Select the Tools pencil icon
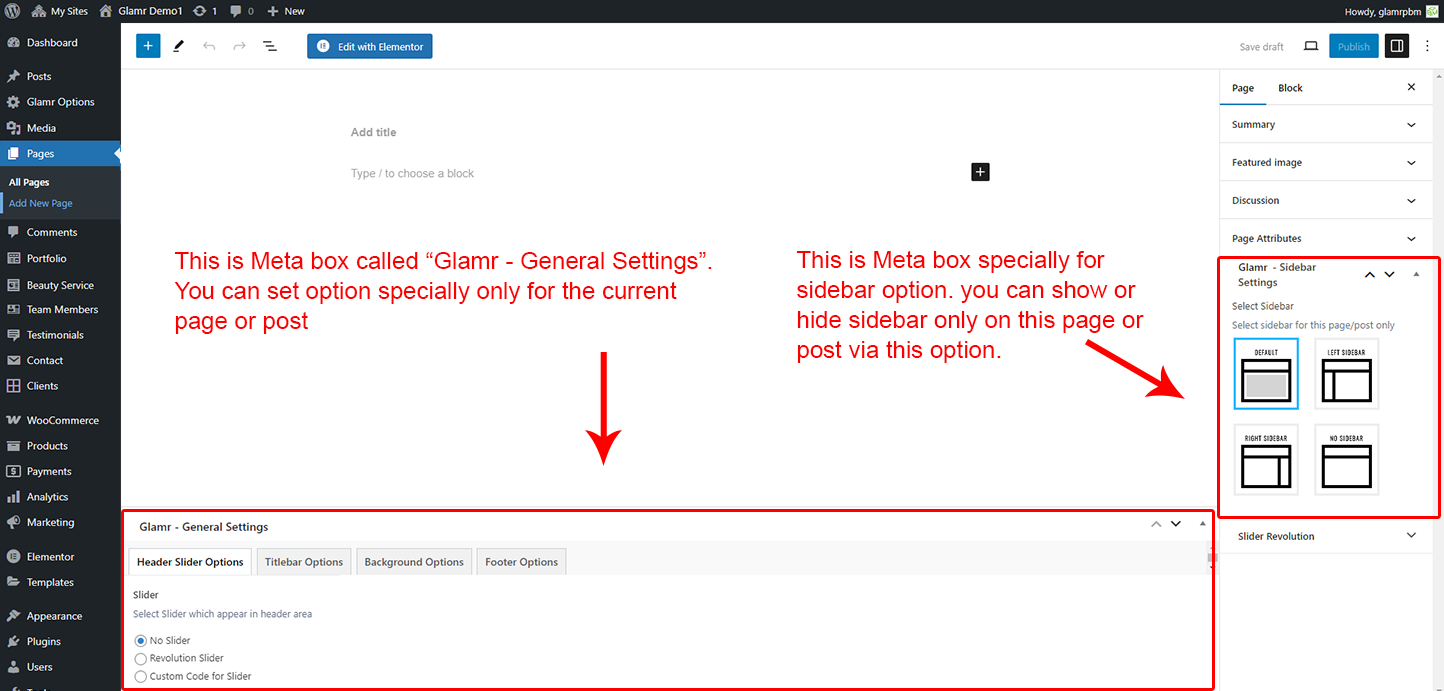This screenshot has width=1444, height=691. pyautogui.click(x=179, y=46)
